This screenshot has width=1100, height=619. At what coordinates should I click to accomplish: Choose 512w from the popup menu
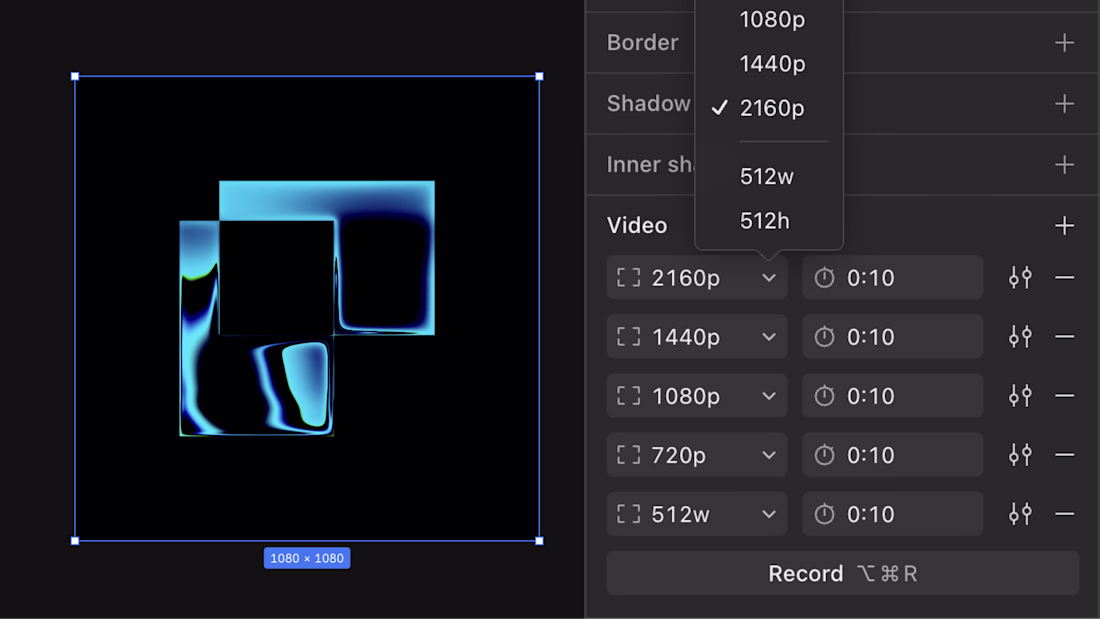click(769, 176)
